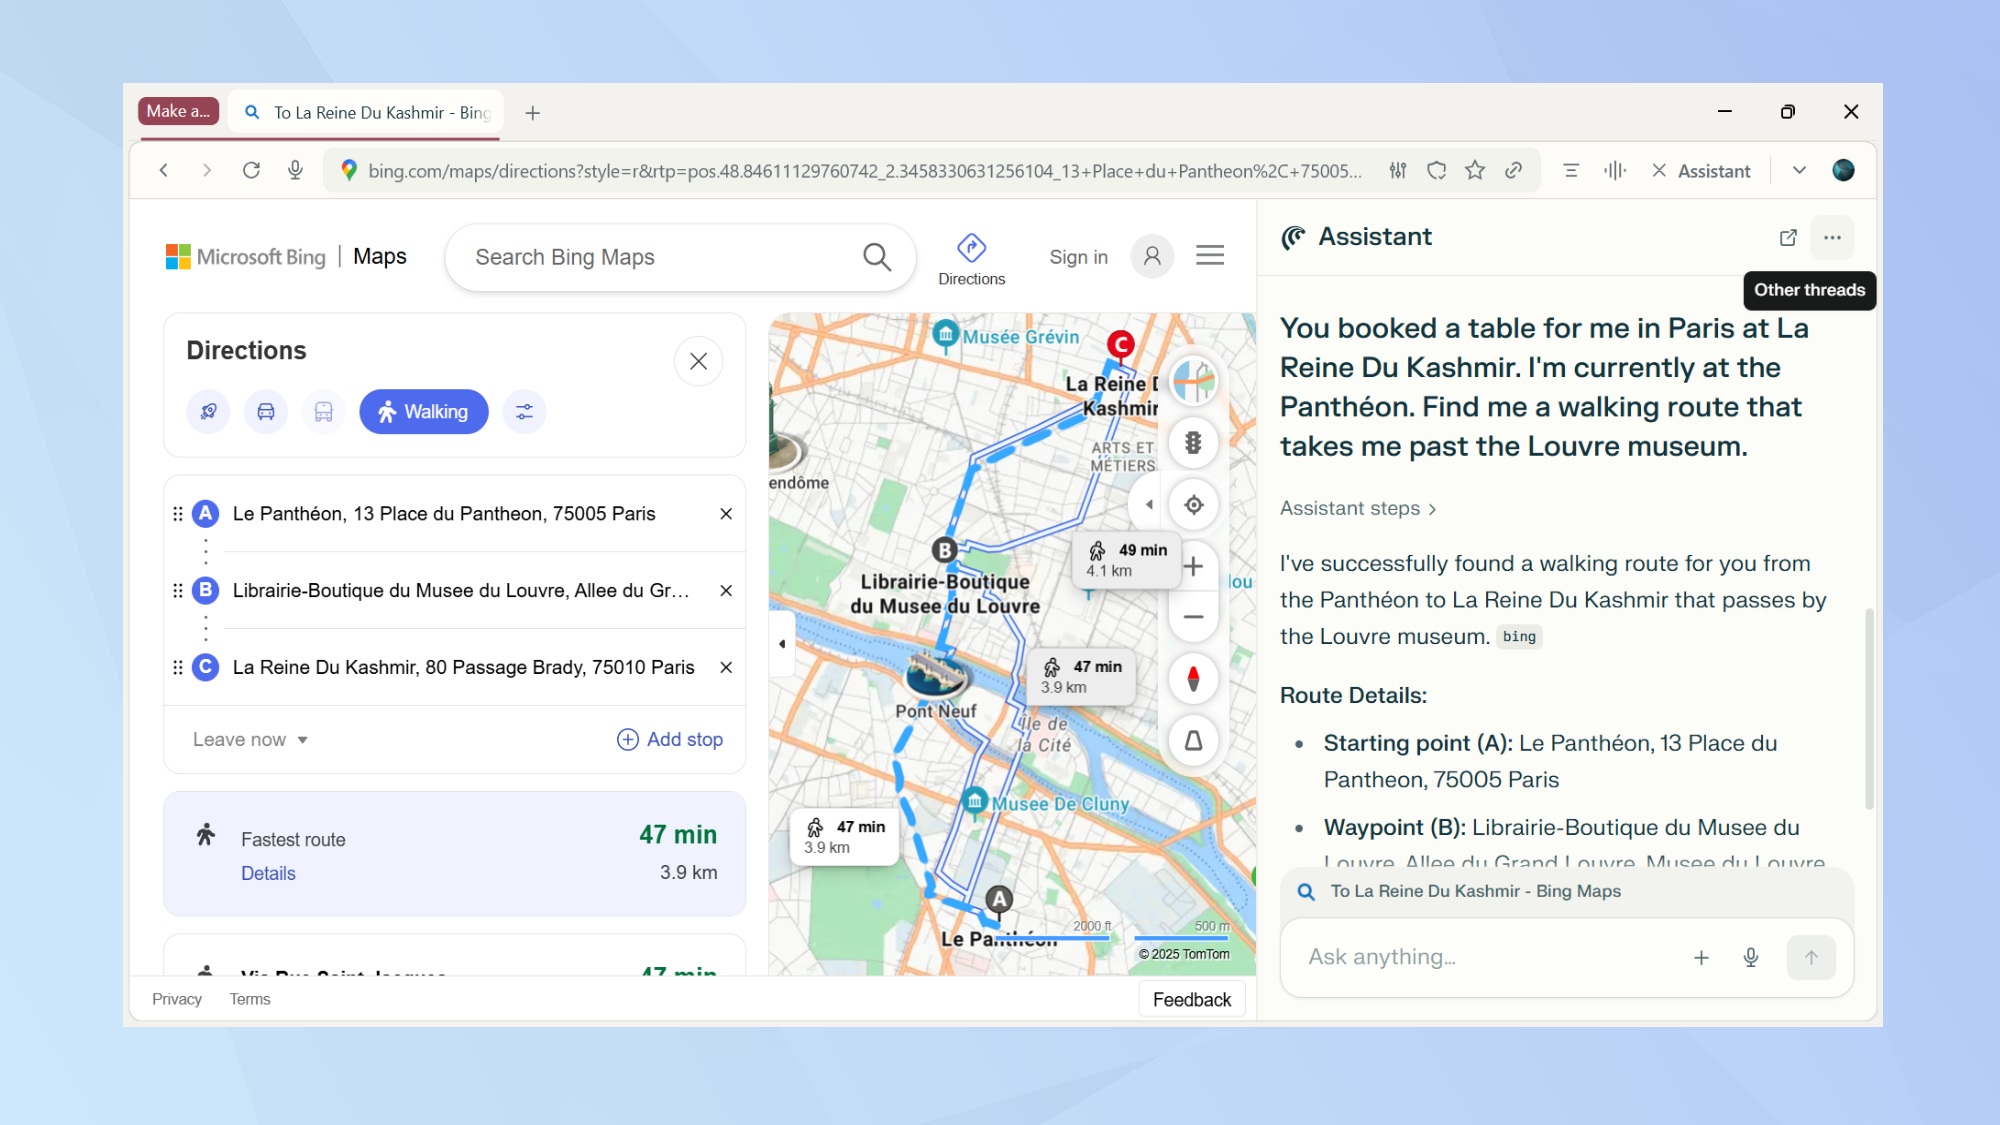
Task: Open the Assistant dropdown chevron in toolbar
Action: [1798, 170]
